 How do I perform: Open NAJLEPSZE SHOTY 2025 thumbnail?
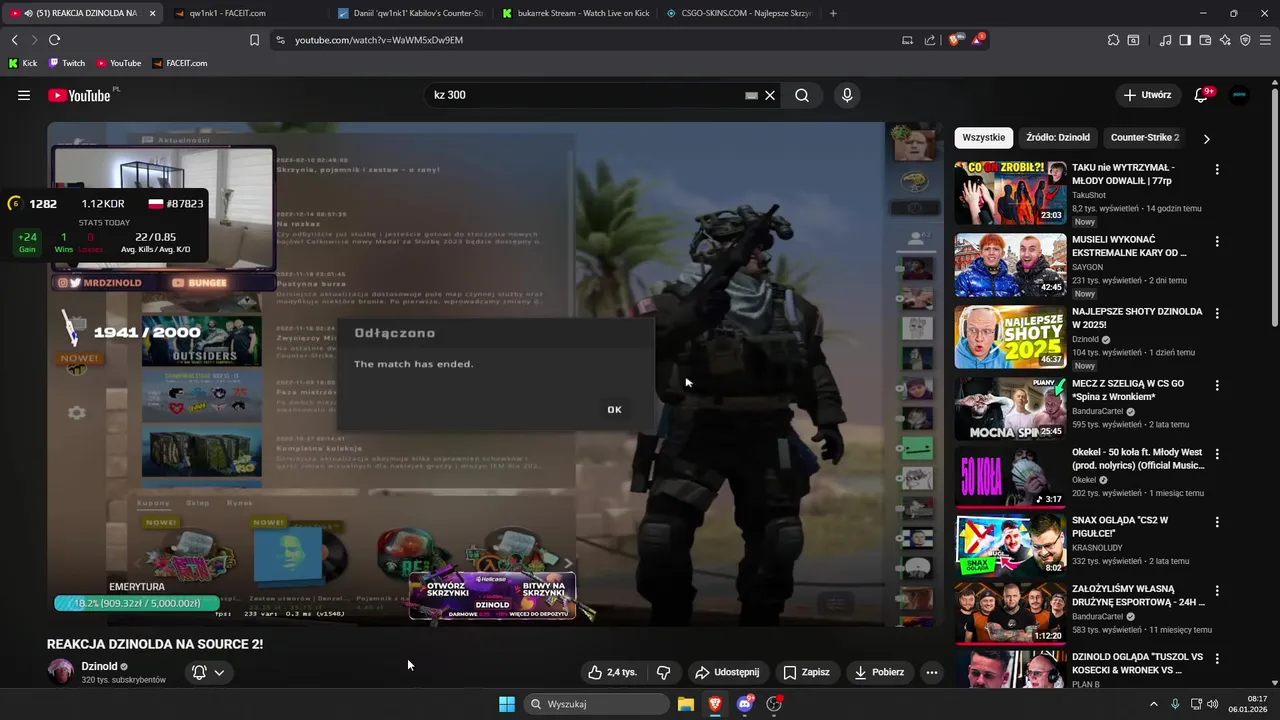(x=1010, y=337)
